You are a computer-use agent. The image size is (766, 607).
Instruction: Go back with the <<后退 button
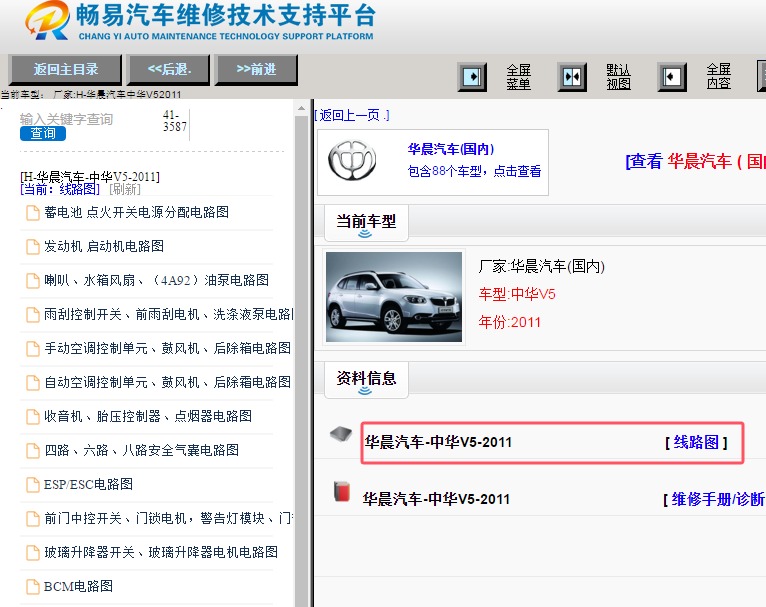pyautogui.click(x=169, y=69)
